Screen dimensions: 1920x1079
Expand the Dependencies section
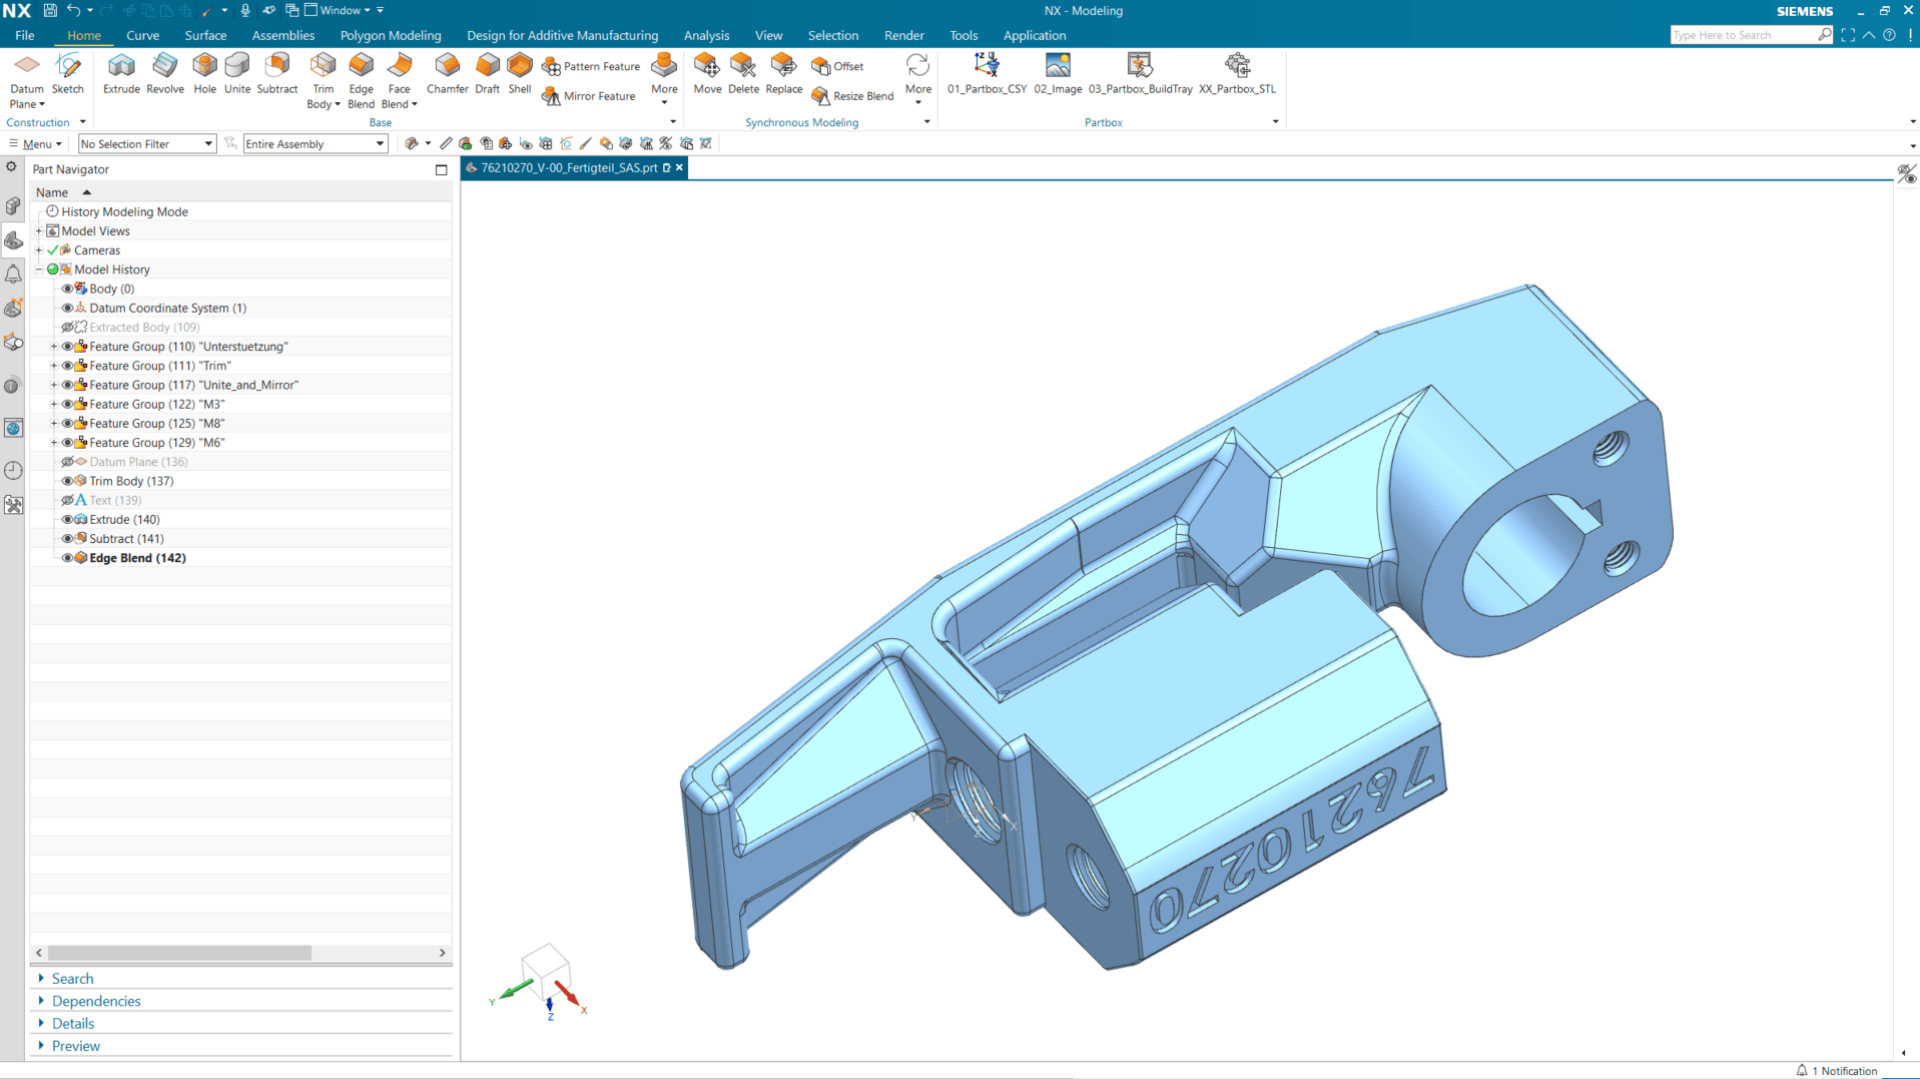[x=96, y=1001]
